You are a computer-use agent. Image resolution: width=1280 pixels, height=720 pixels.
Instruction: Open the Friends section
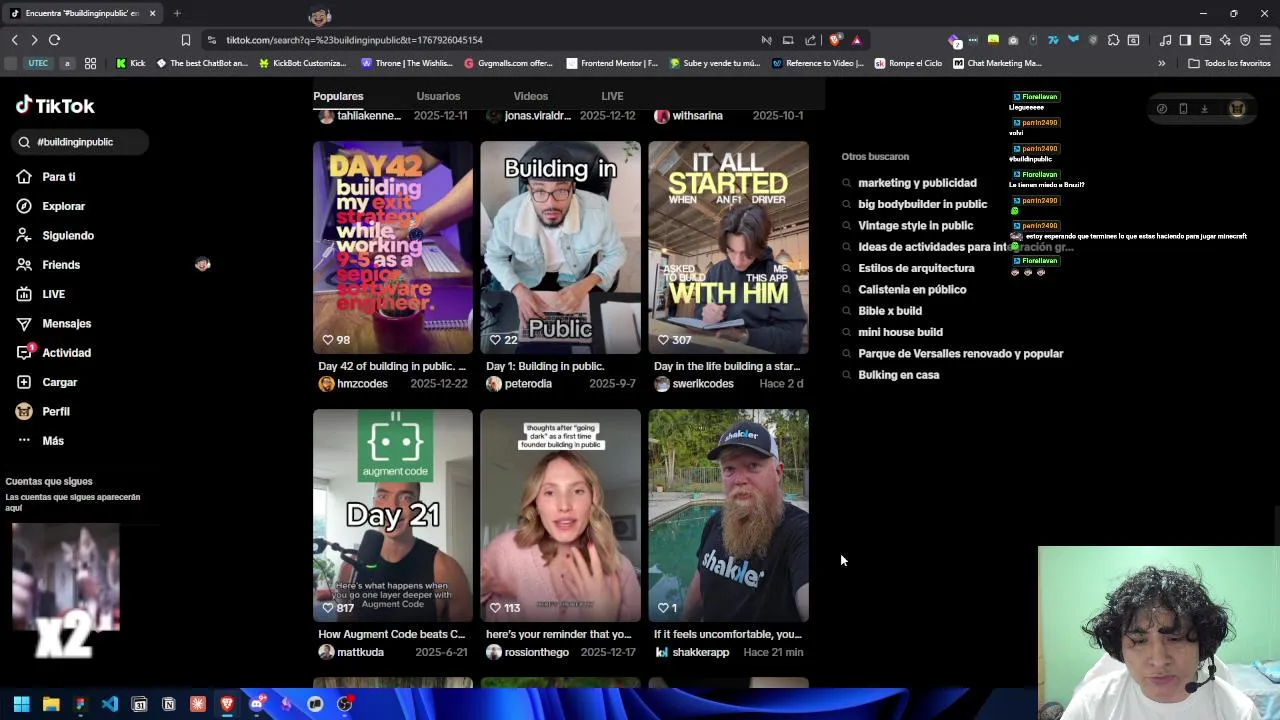[x=48, y=265]
